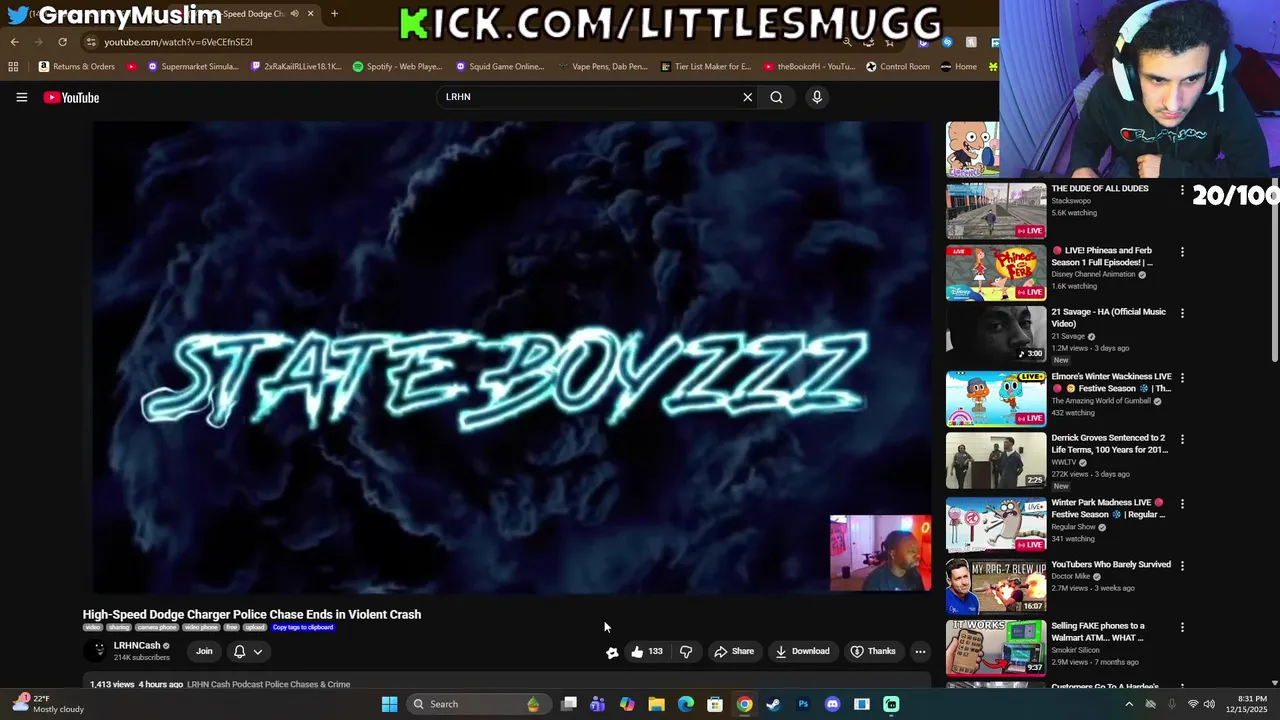
Task: Open the YouTube guide hamburger menu
Action: (x=21, y=97)
